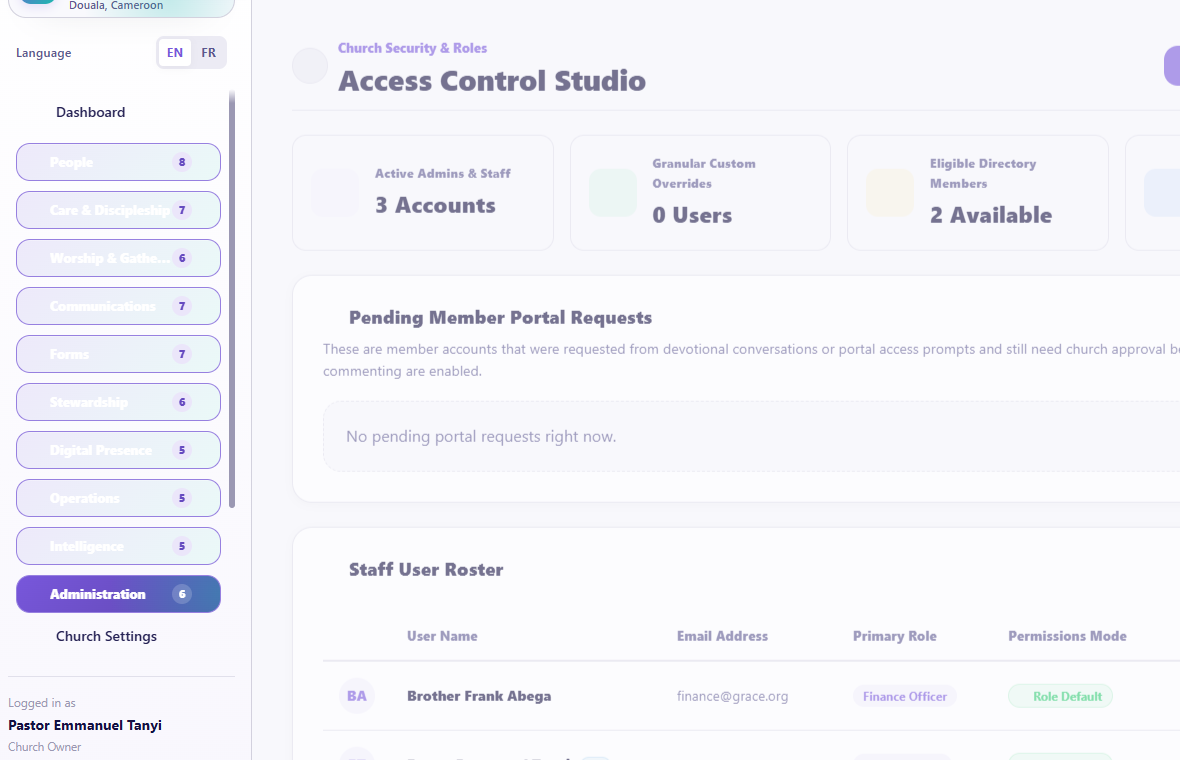The image size is (1180, 760).
Task: Expand the Worship & Gatherings group
Action: coord(118,258)
